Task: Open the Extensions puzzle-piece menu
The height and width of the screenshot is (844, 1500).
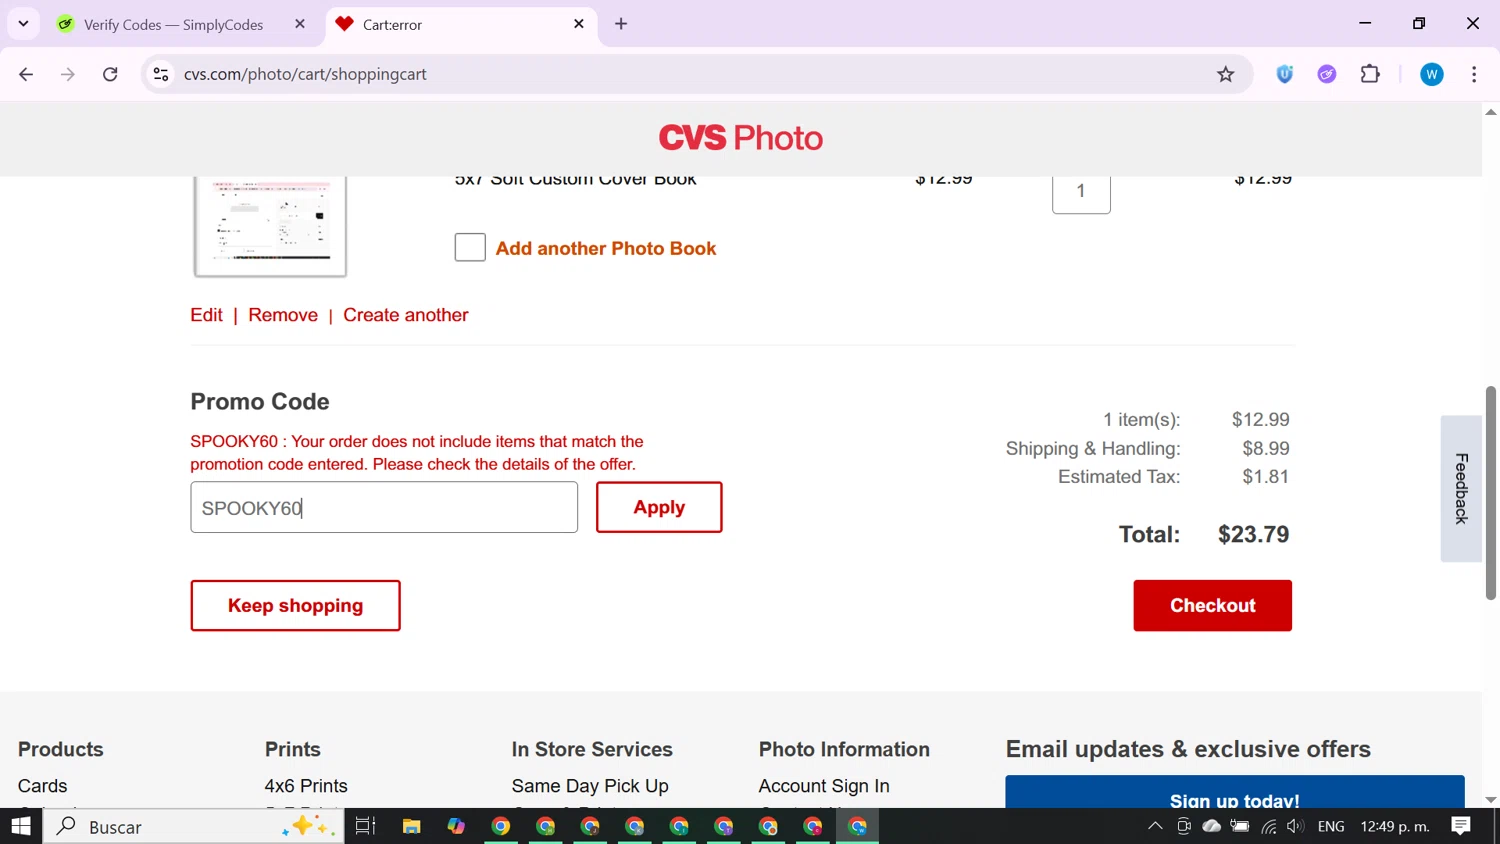Action: point(1370,74)
